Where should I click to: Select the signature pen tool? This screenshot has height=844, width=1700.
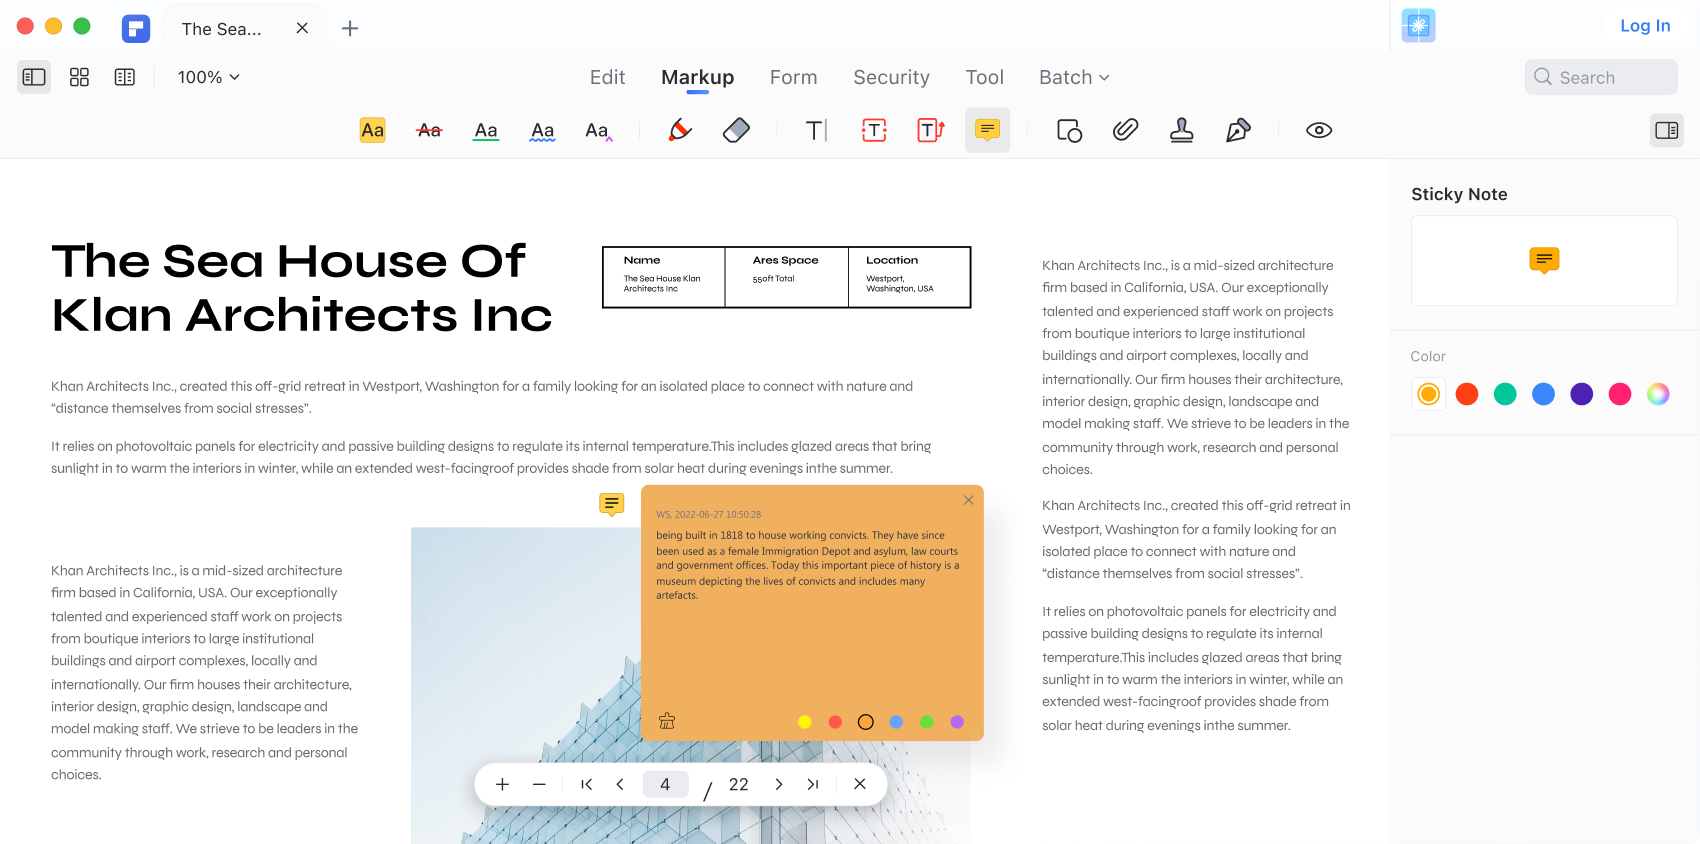tap(1238, 130)
